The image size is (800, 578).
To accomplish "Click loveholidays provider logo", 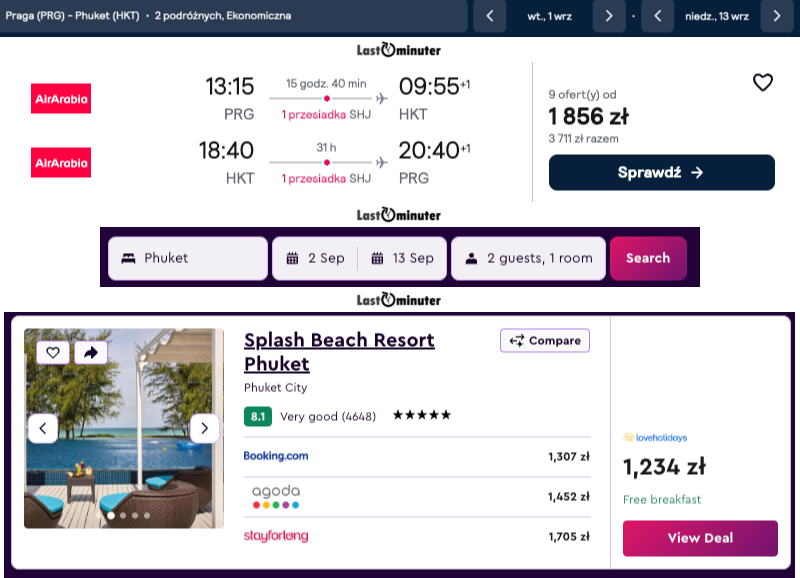I will pyautogui.click(x=655, y=437).
